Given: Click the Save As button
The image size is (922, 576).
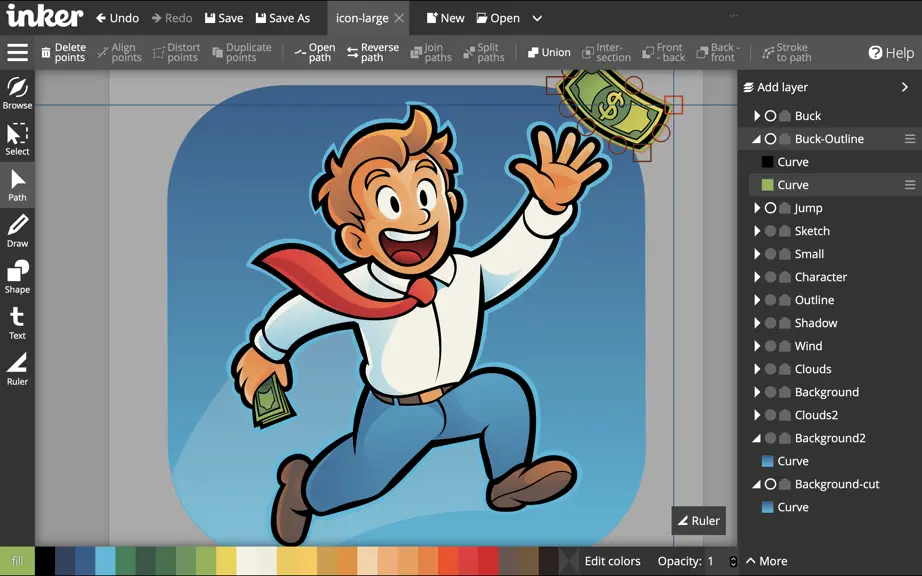Looking at the screenshot, I should click(x=282, y=18).
